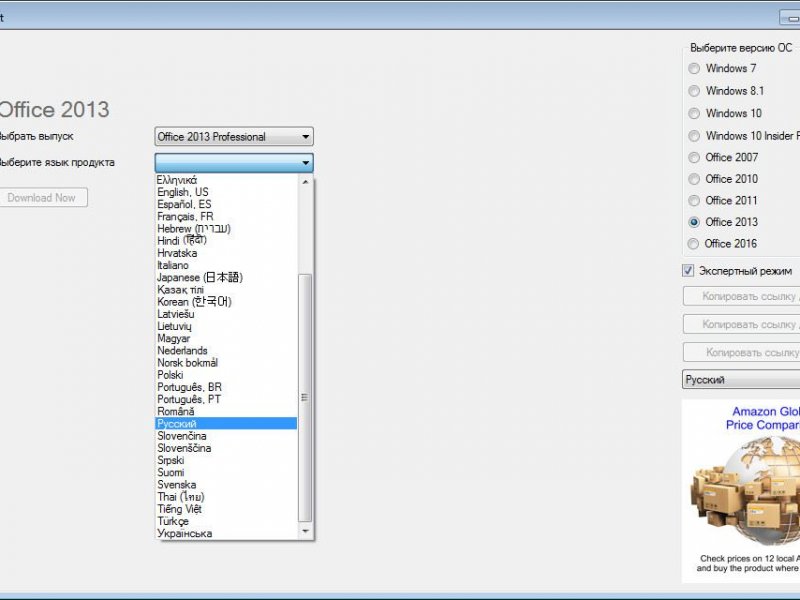Choose Ελληνικά from the language list
The height and width of the screenshot is (600, 800).
[226, 180]
